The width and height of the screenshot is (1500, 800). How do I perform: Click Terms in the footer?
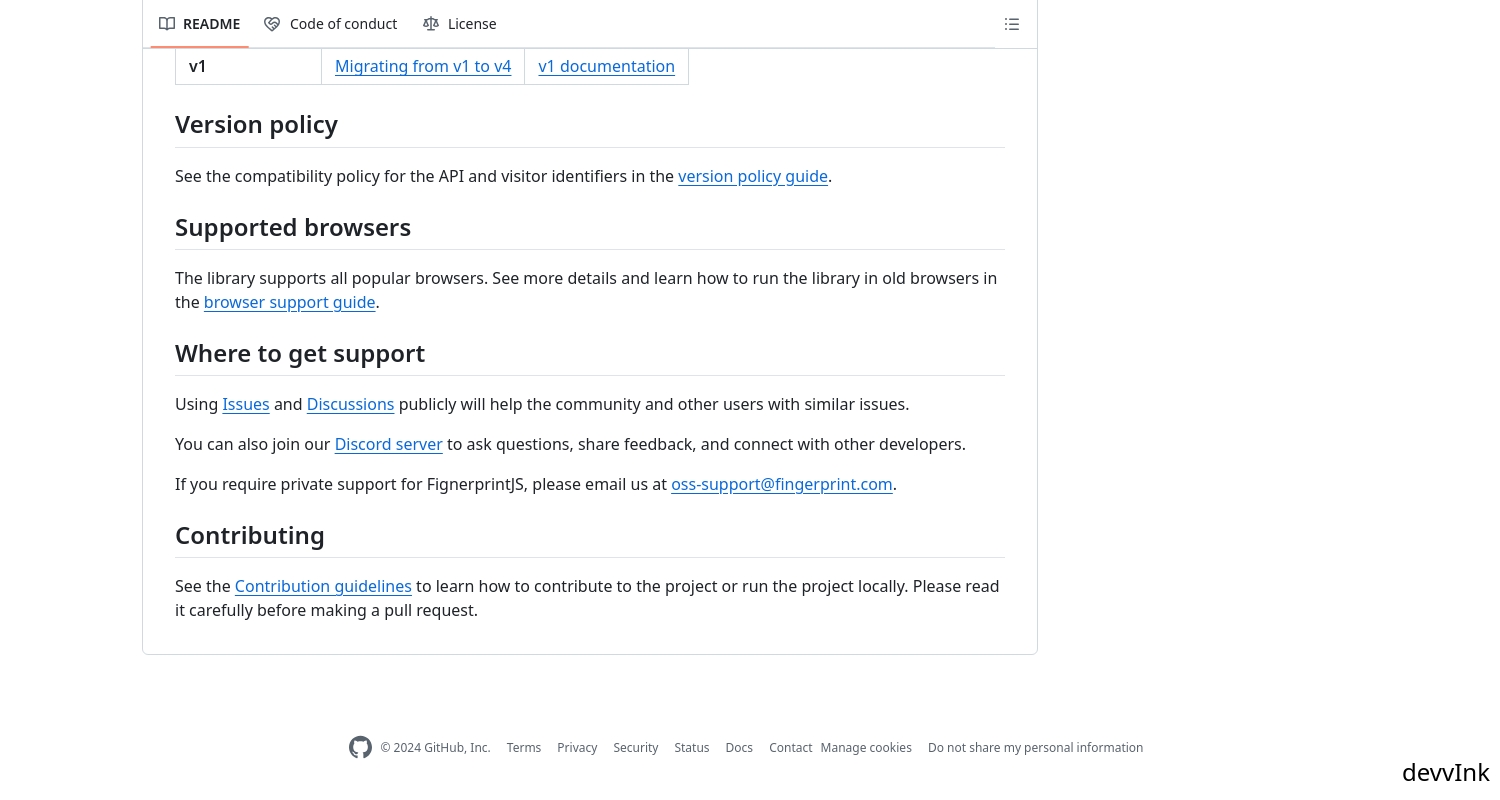coord(524,747)
